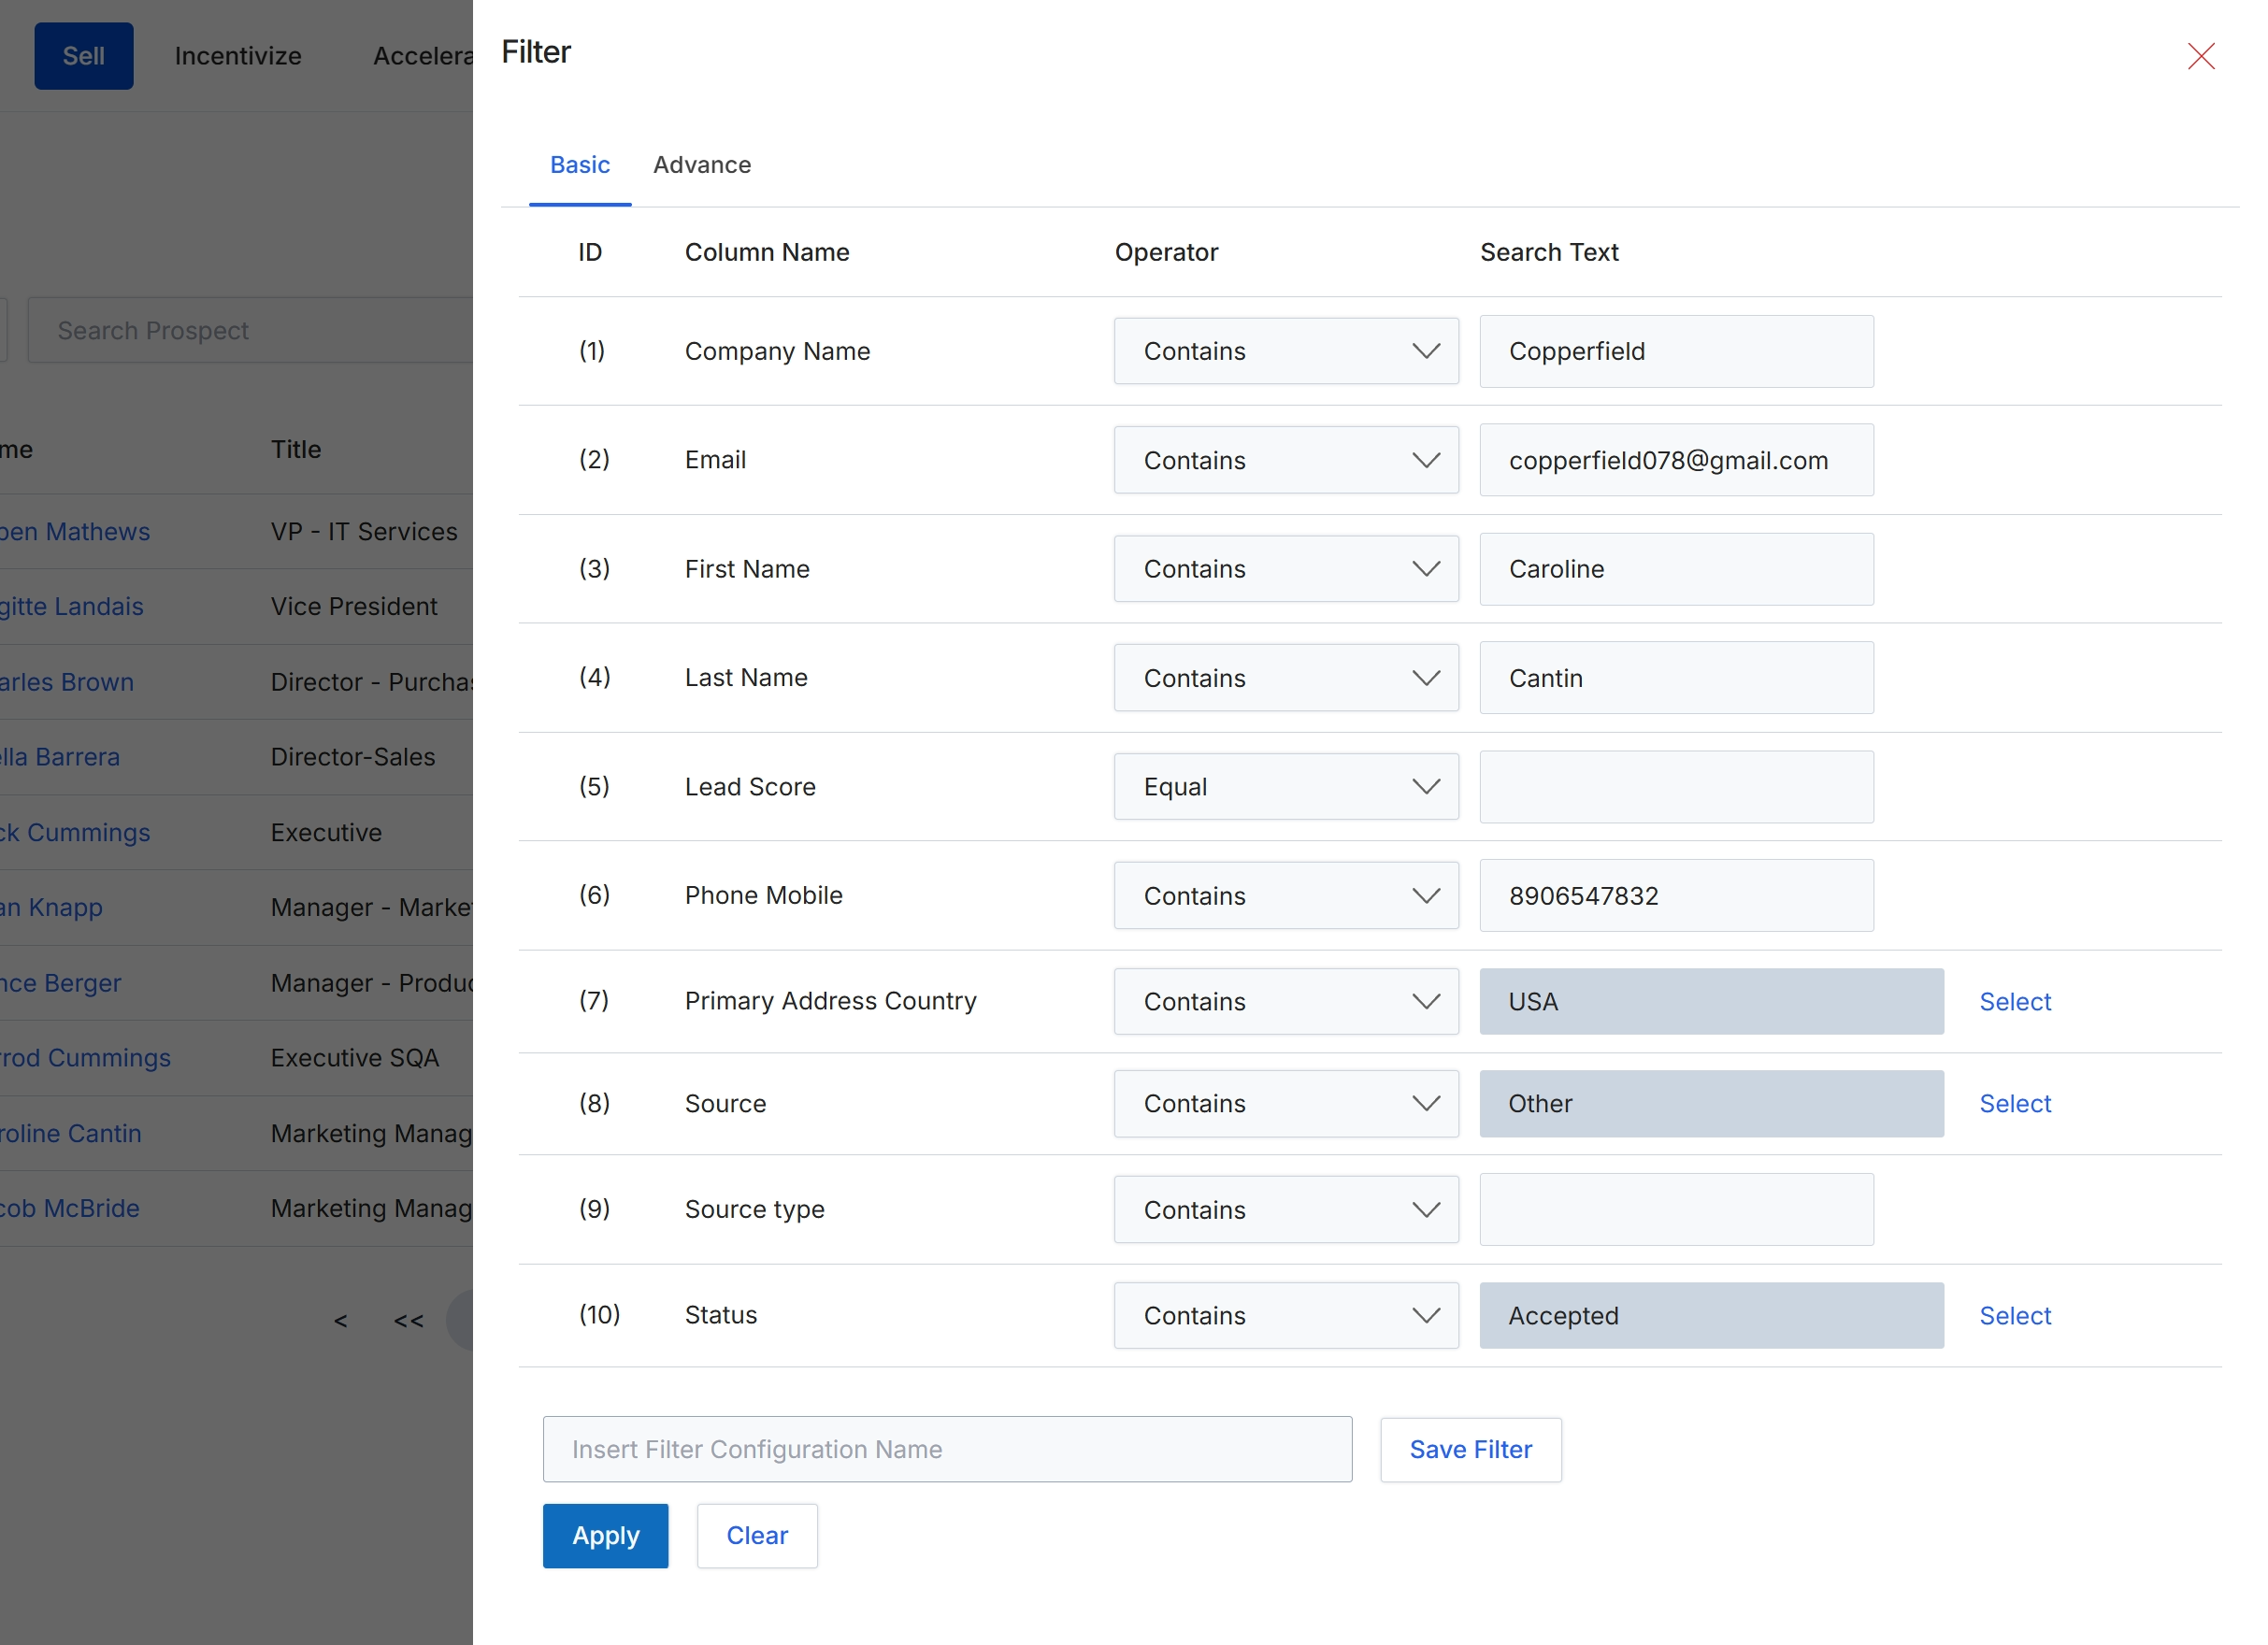Viewport: 2268px width, 1645px height.
Task: Open the Primary Address Country operator dropdown
Action: click(x=1286, y=1001)
